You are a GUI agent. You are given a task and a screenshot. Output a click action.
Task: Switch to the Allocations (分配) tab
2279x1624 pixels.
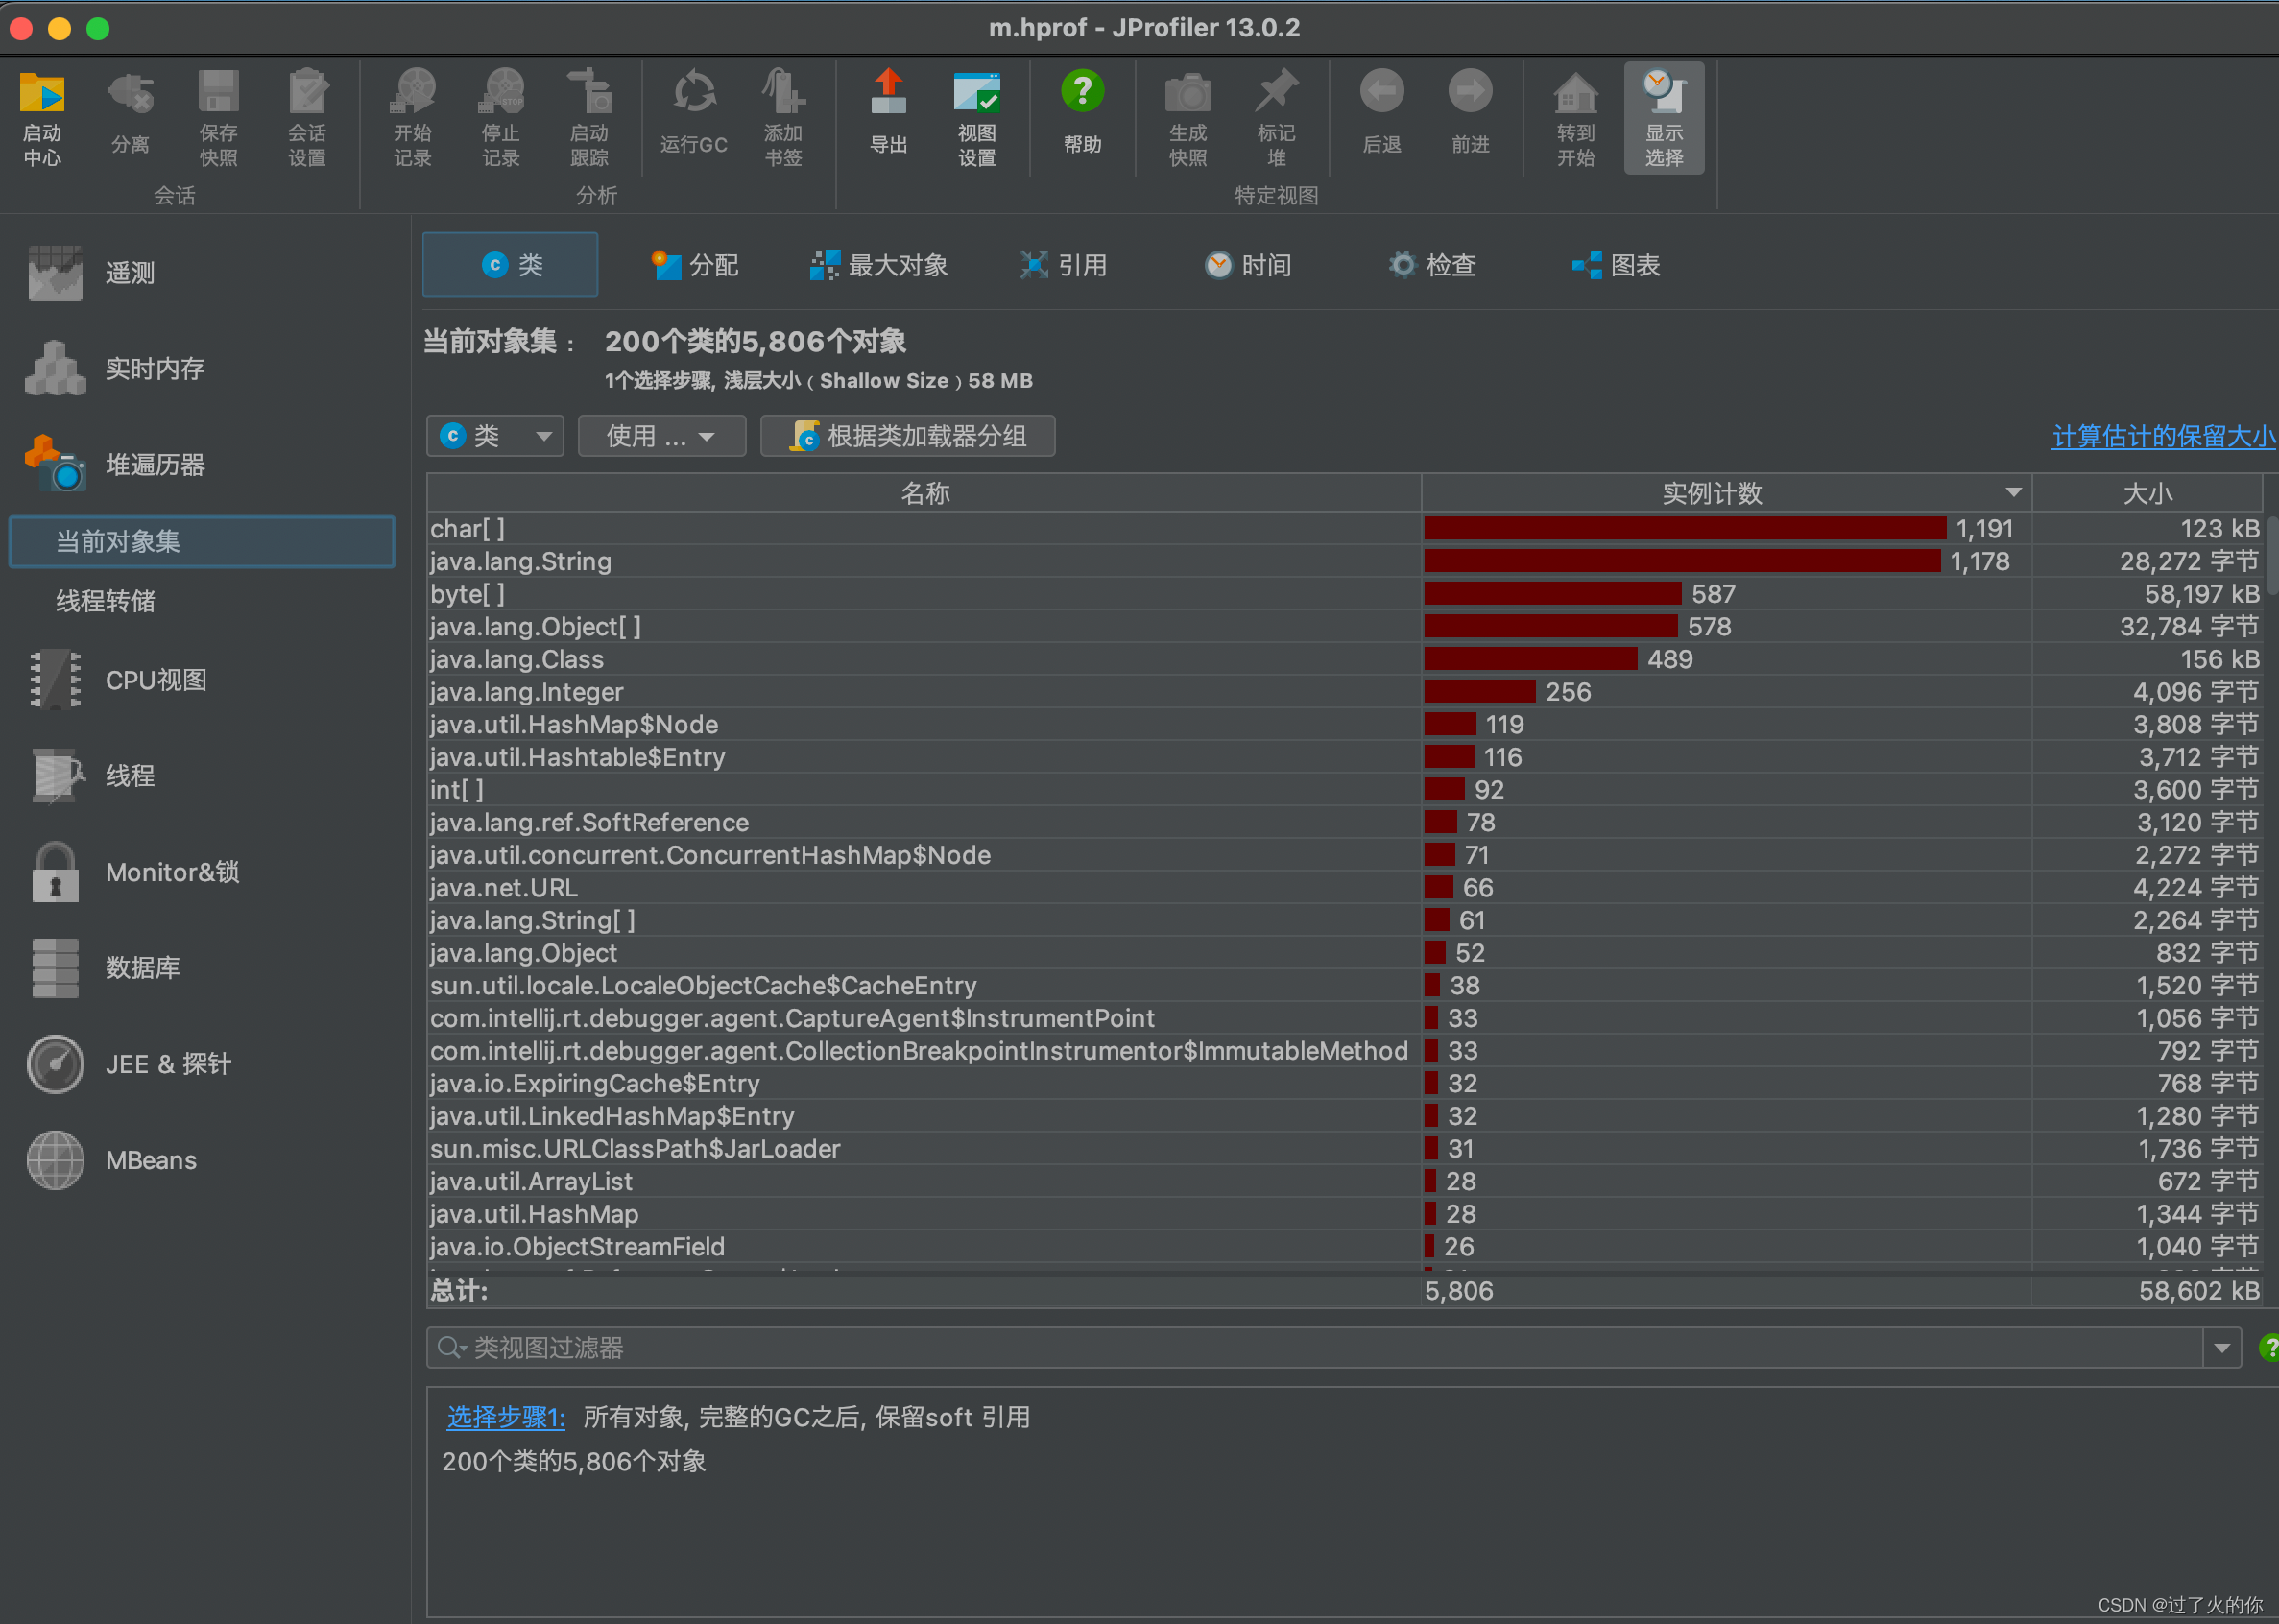coord(694,265)
